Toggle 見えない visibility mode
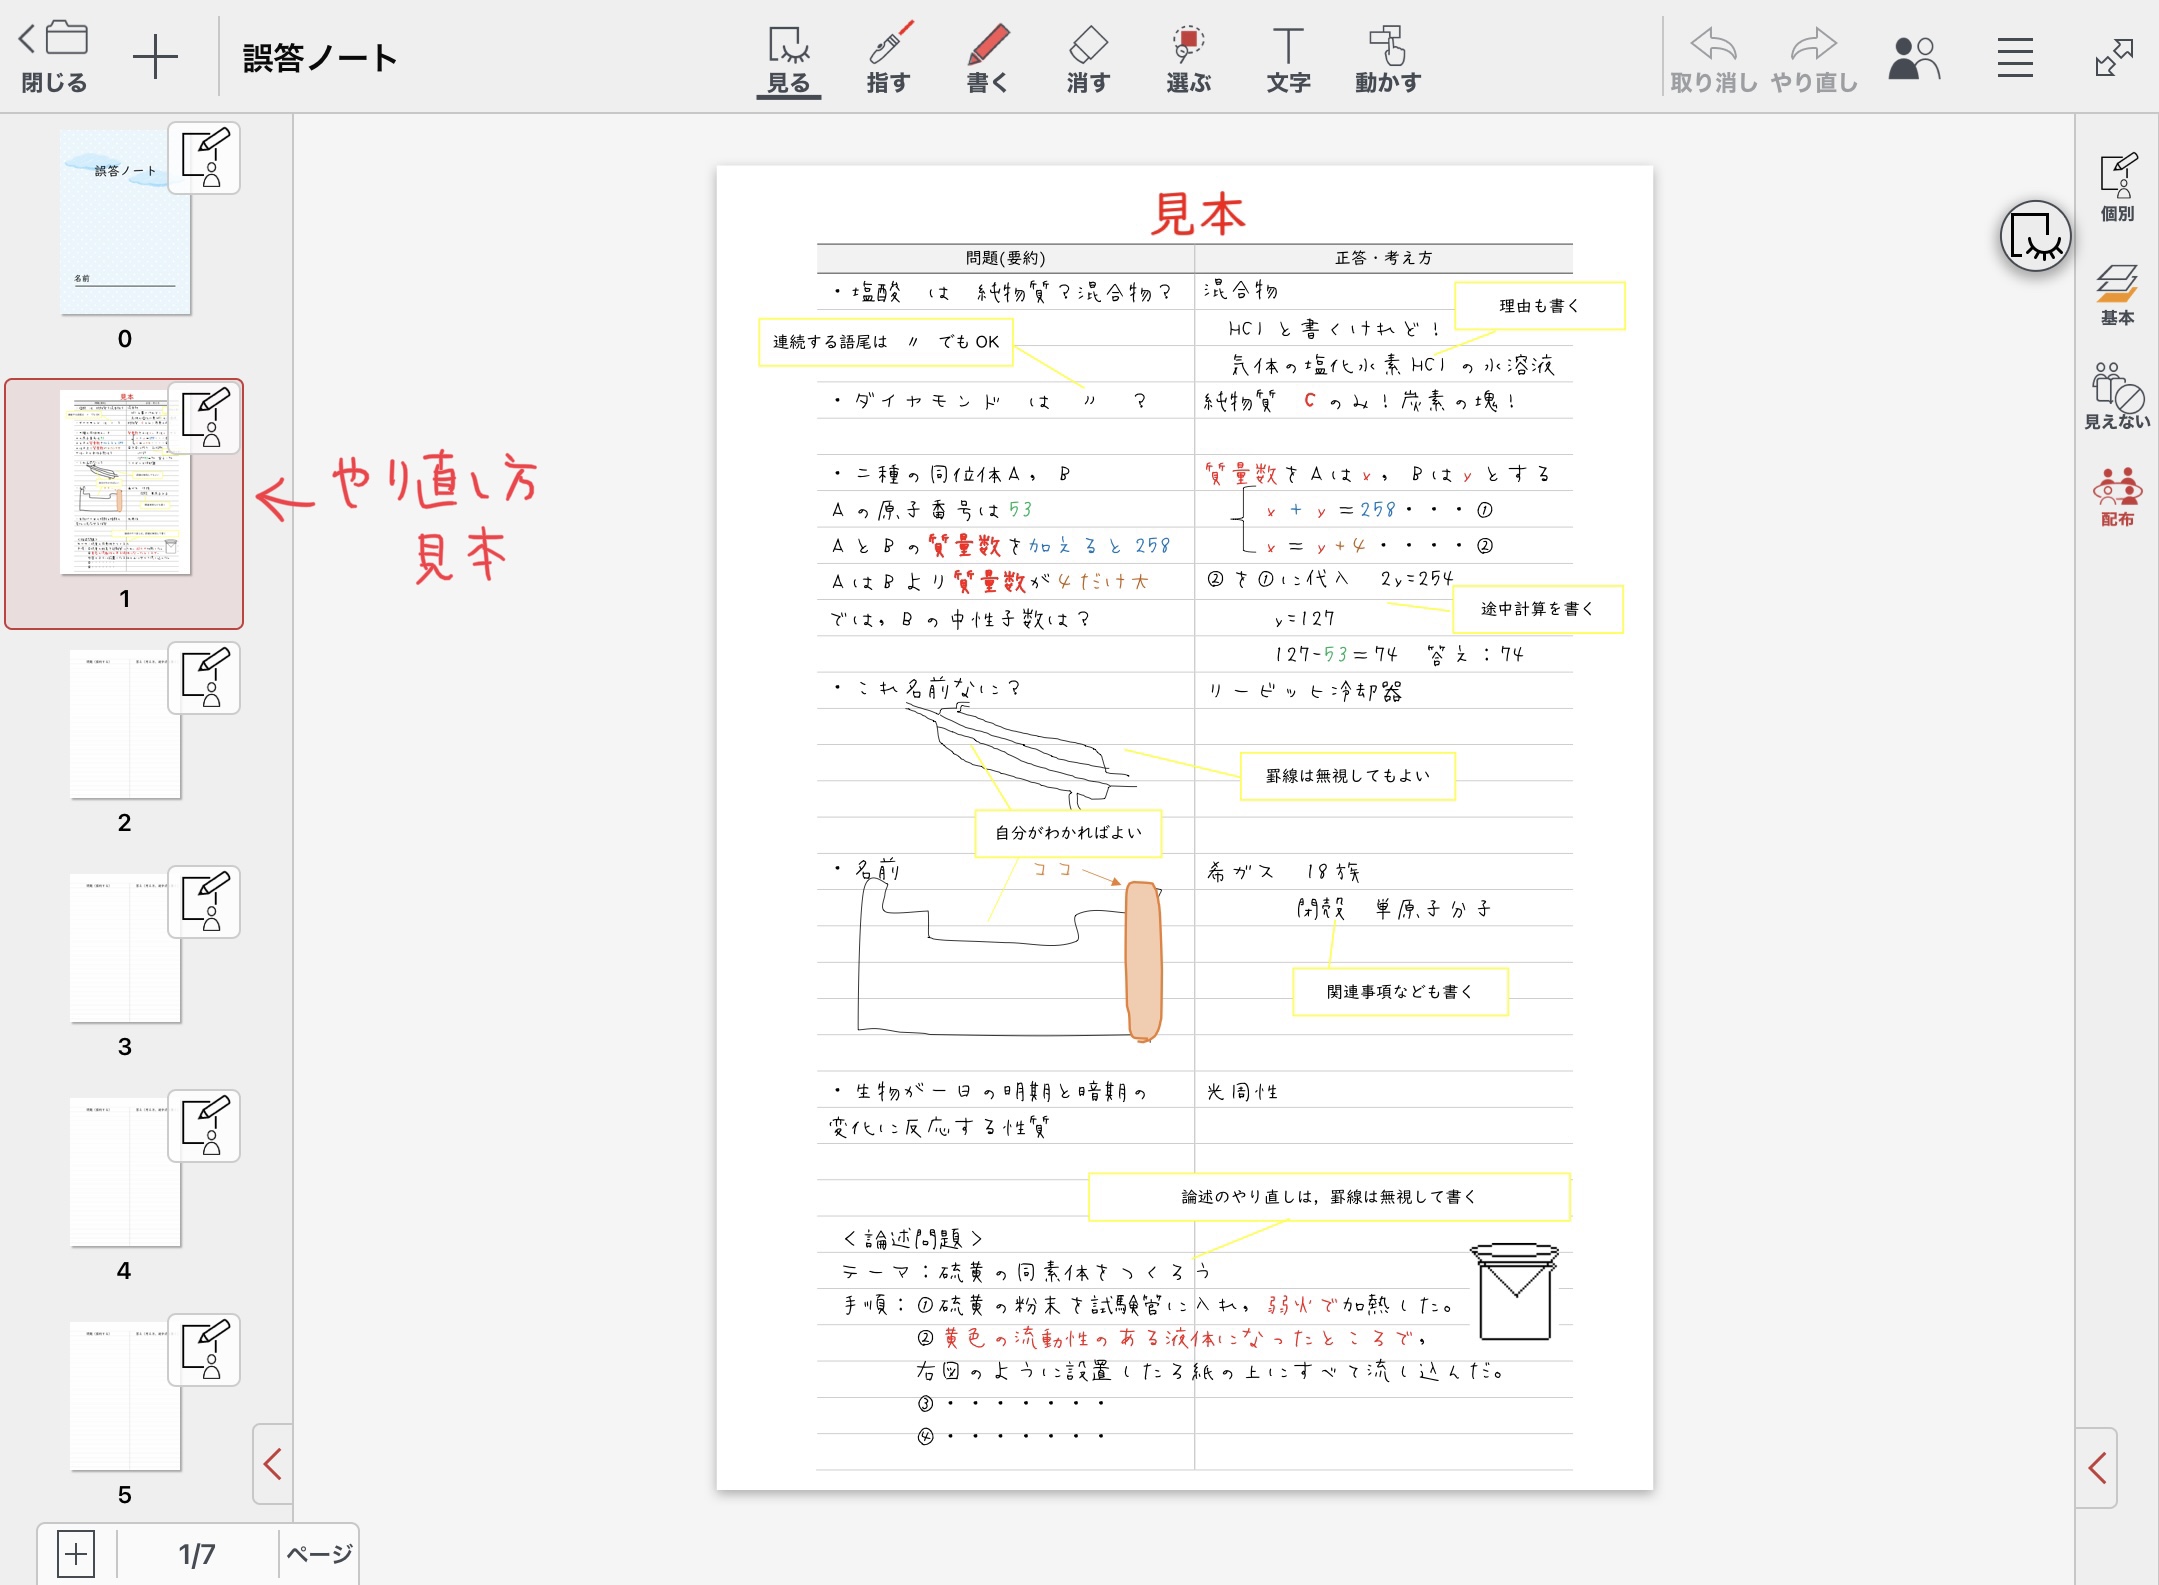 point(2117,396)
